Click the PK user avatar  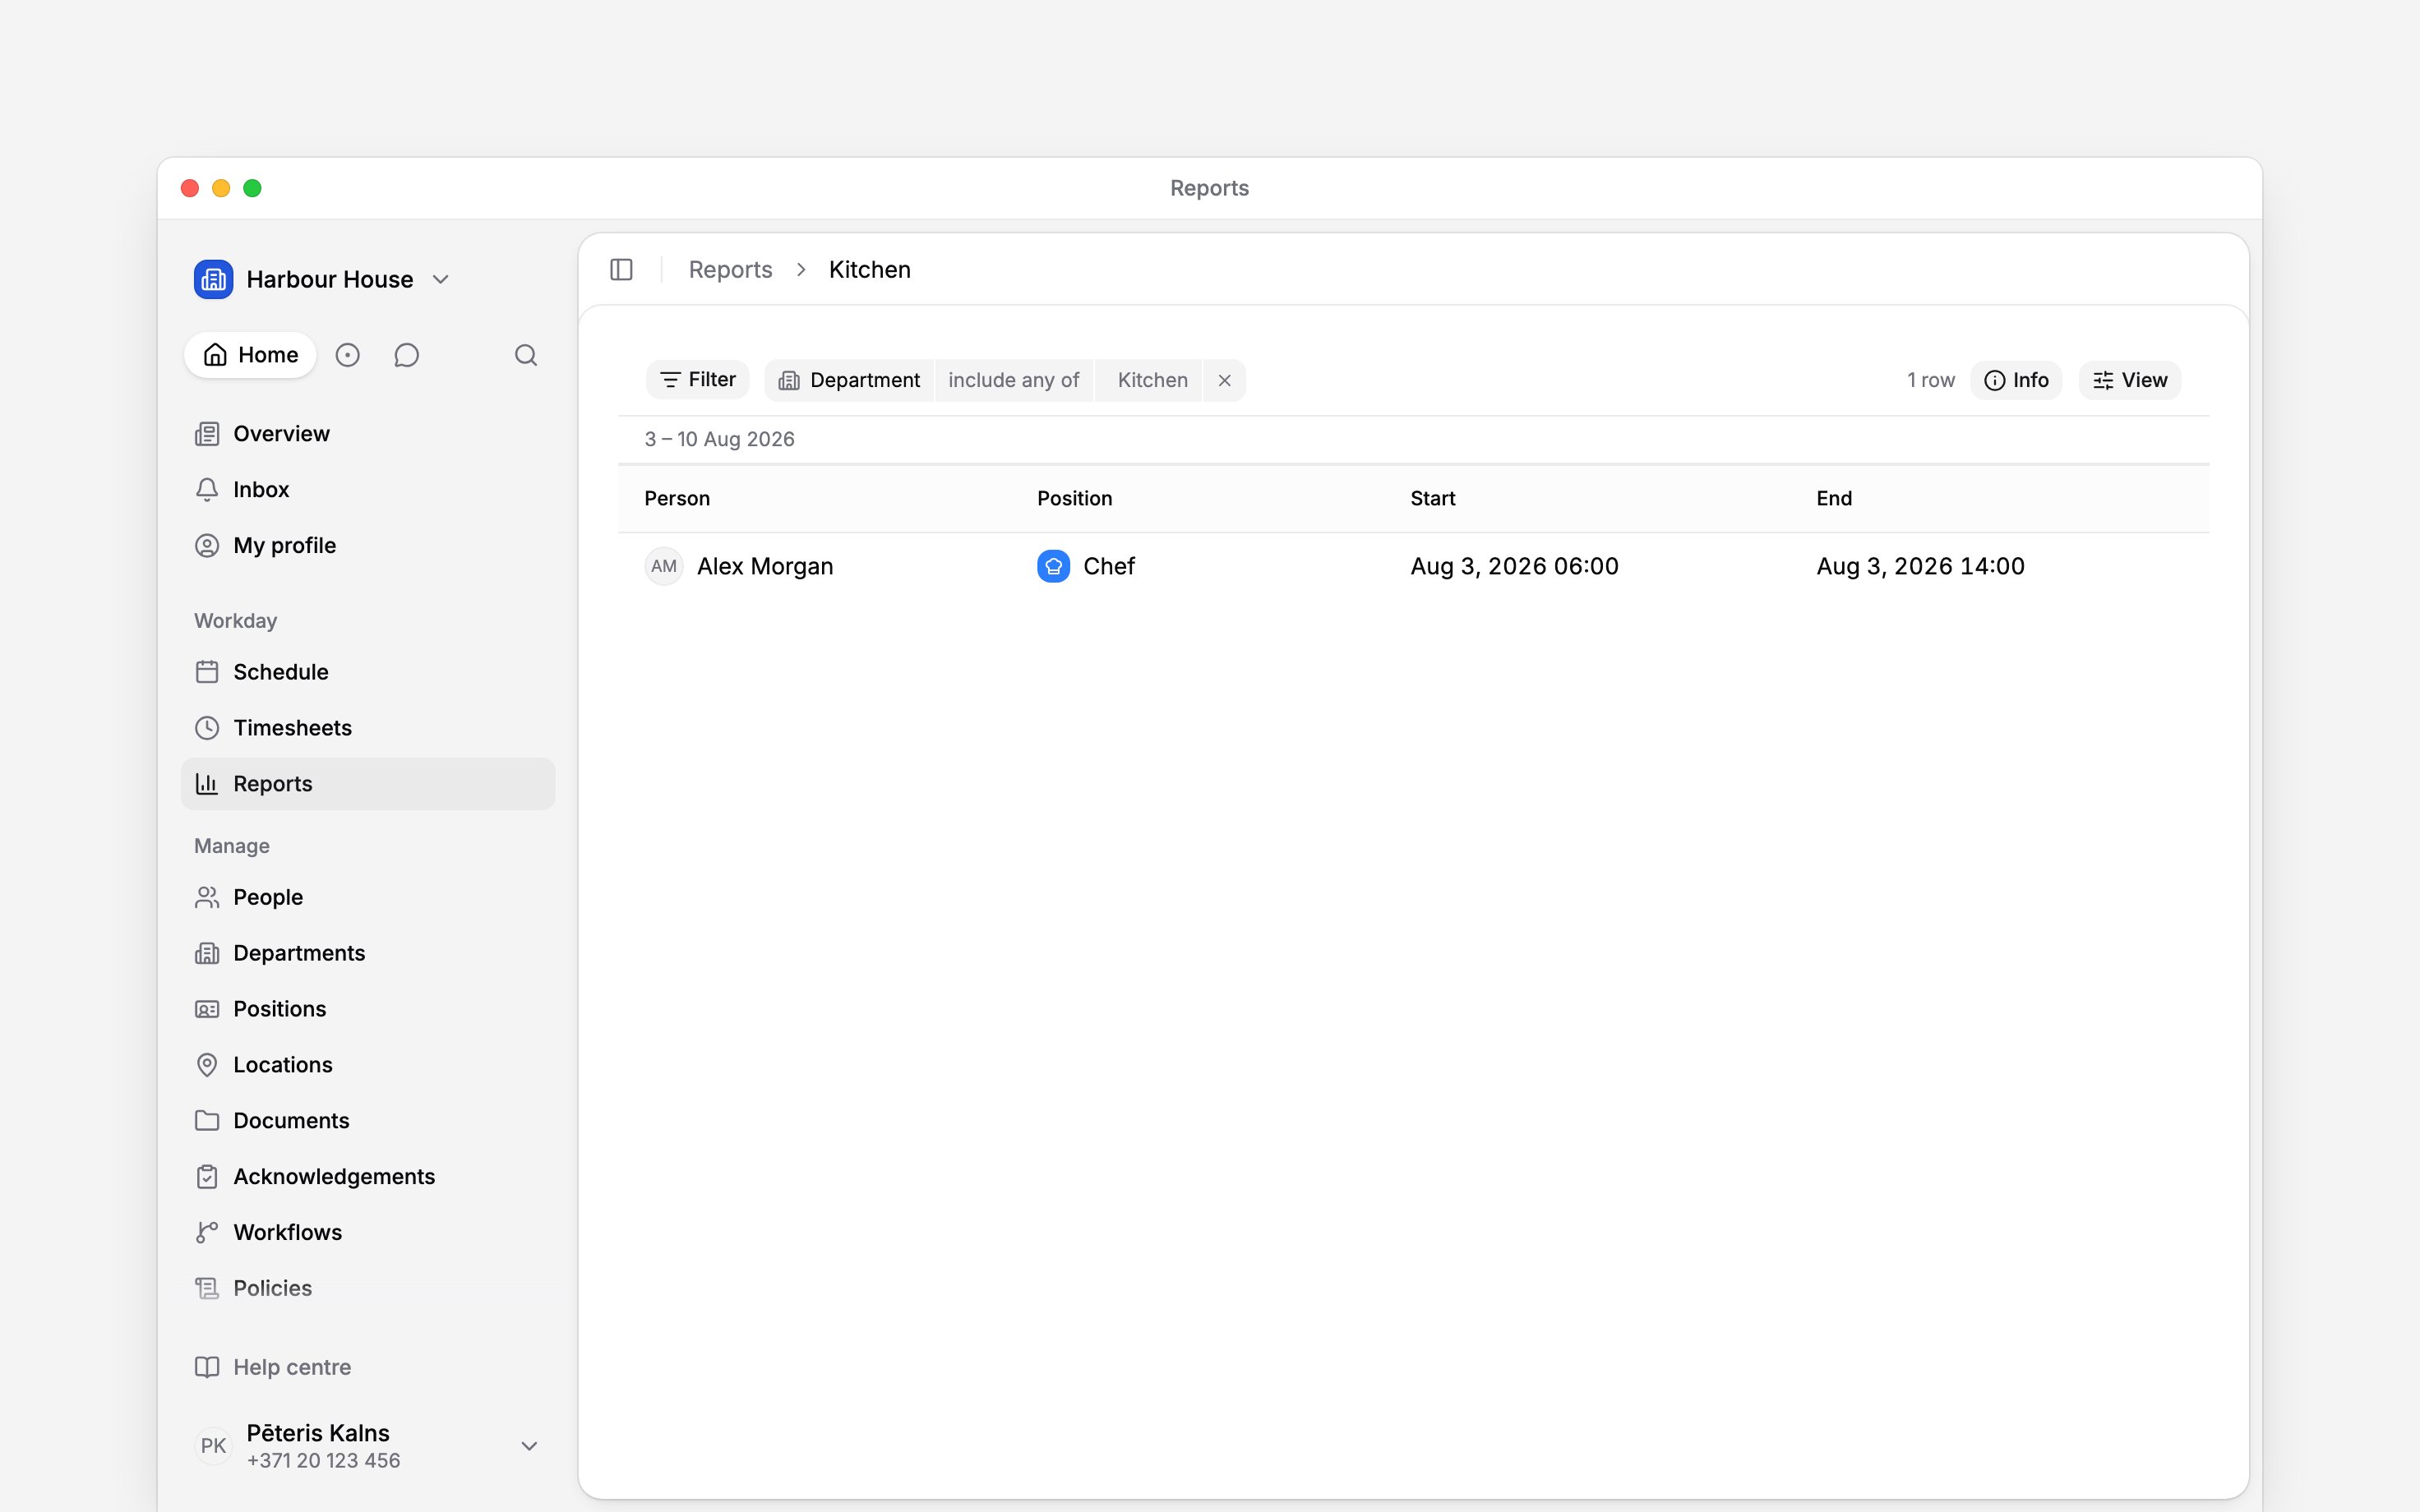(213, 1445)
